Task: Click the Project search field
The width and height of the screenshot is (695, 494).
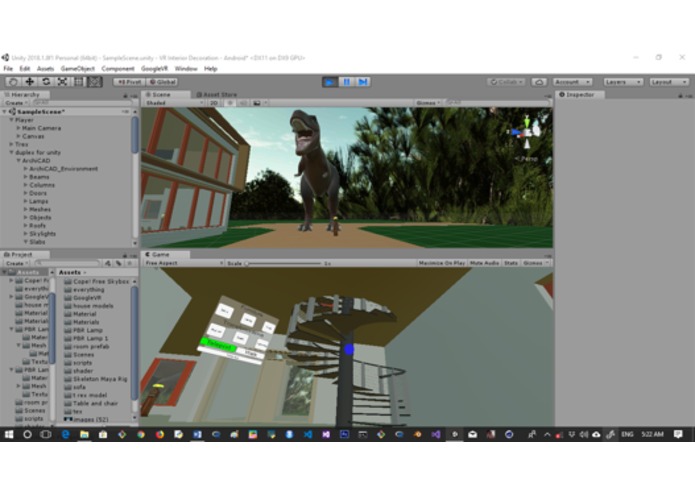Action: pyautogui.click(x=68, y=263)
